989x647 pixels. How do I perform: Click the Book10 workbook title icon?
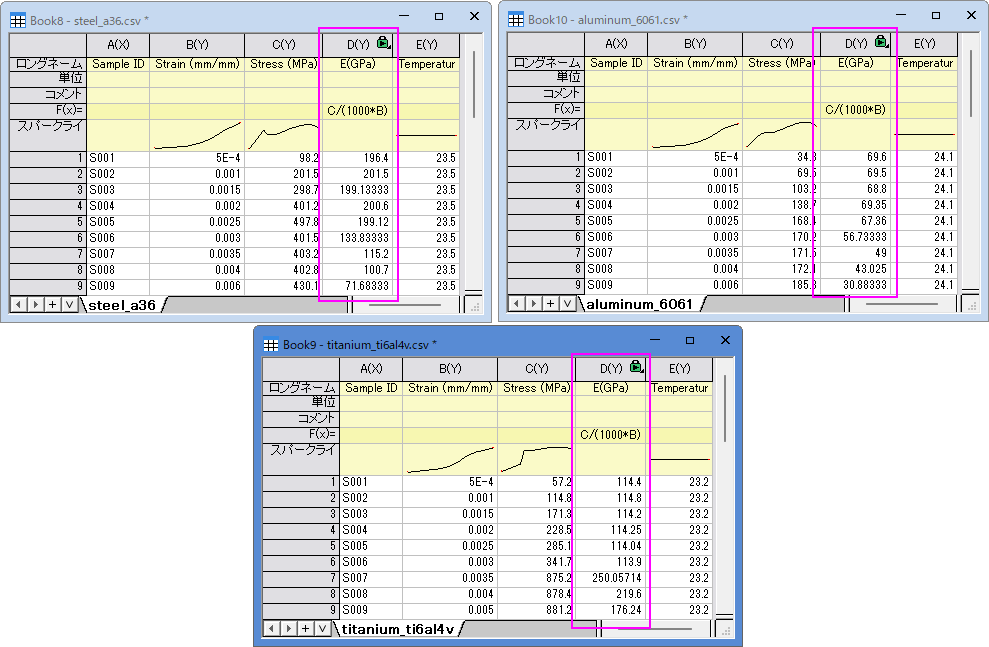click(x=516, y=20)
